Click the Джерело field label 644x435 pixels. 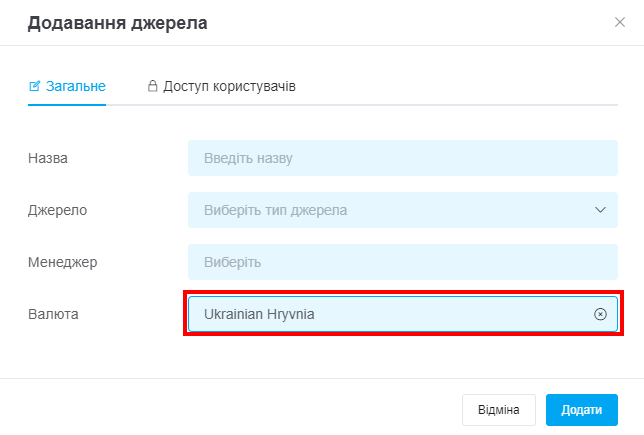(x=58, y=210)
